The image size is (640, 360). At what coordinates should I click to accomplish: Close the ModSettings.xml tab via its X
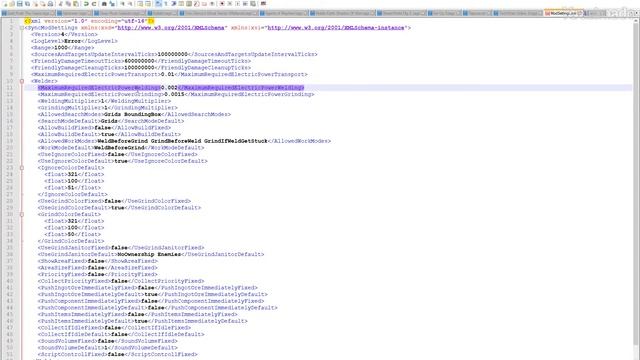pyautogui.click(x=580, y=13)
